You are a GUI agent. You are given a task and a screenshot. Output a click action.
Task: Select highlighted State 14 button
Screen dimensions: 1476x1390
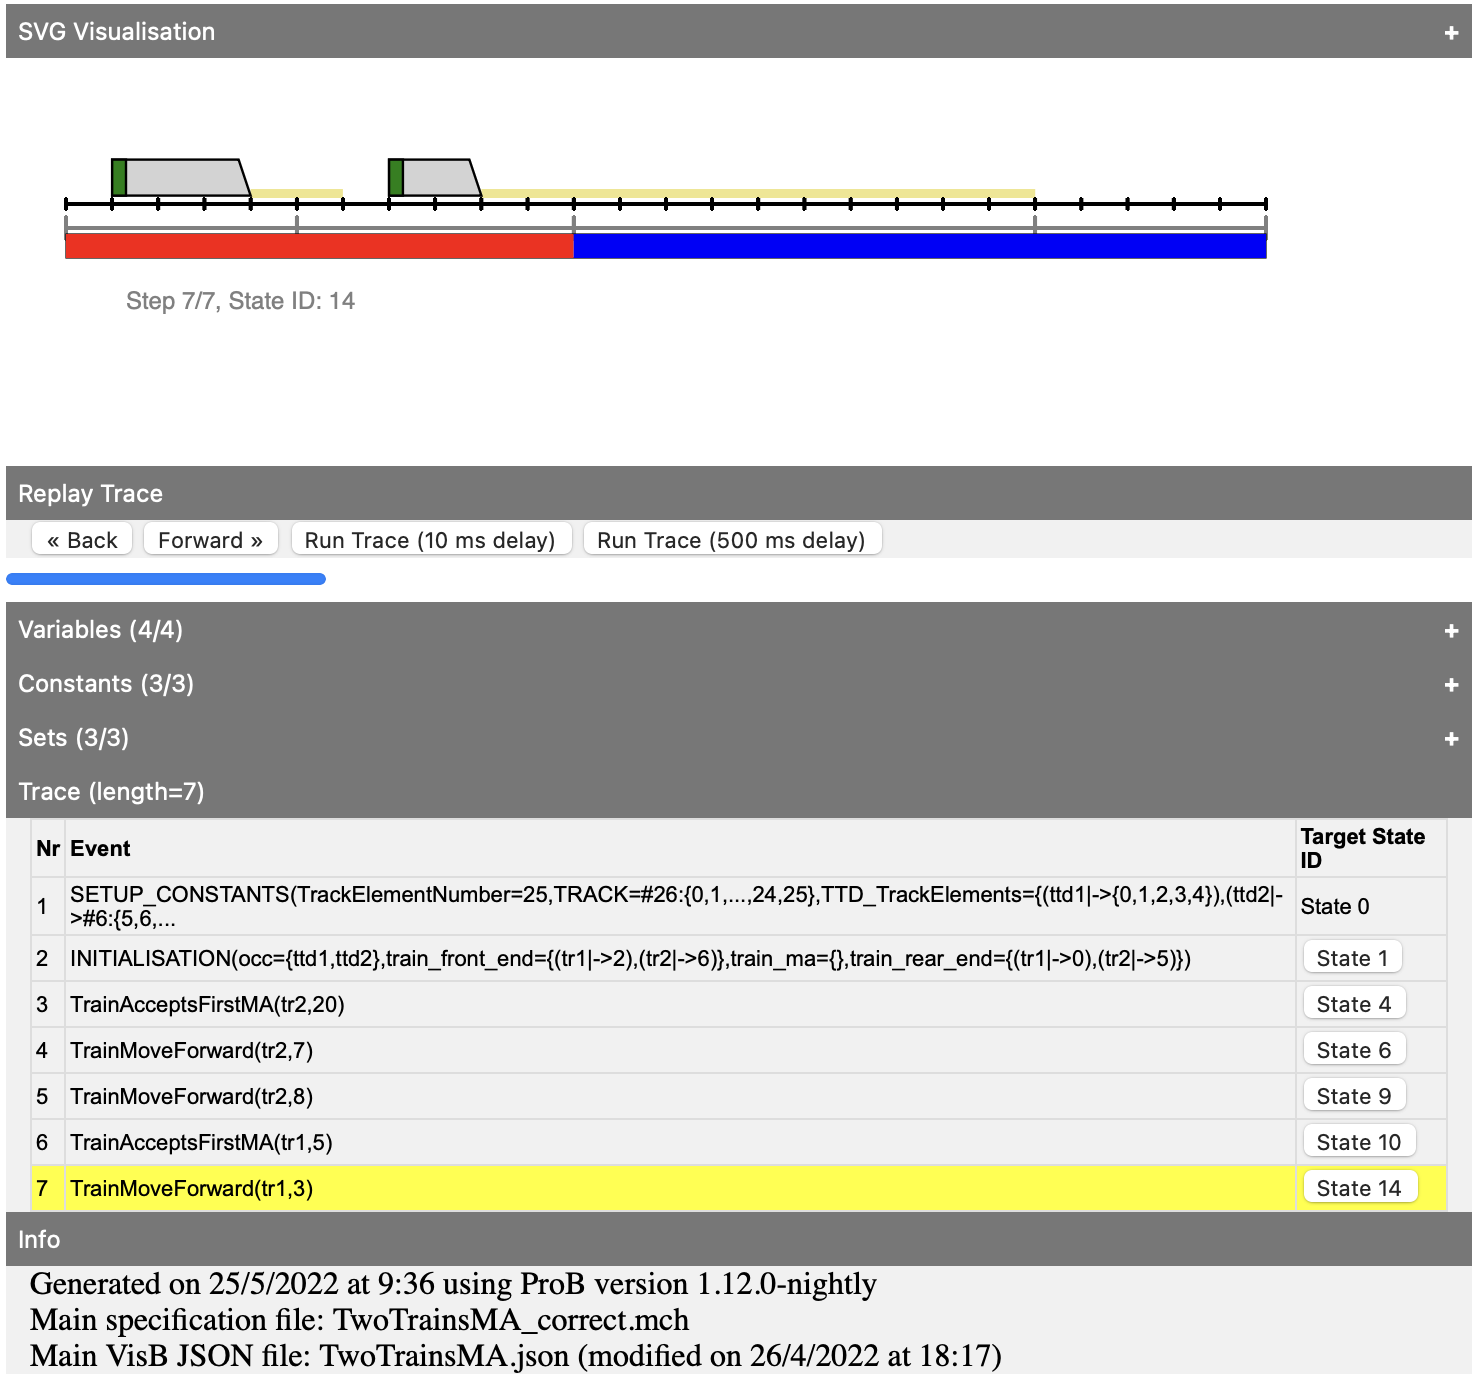coord(1358,1188)
